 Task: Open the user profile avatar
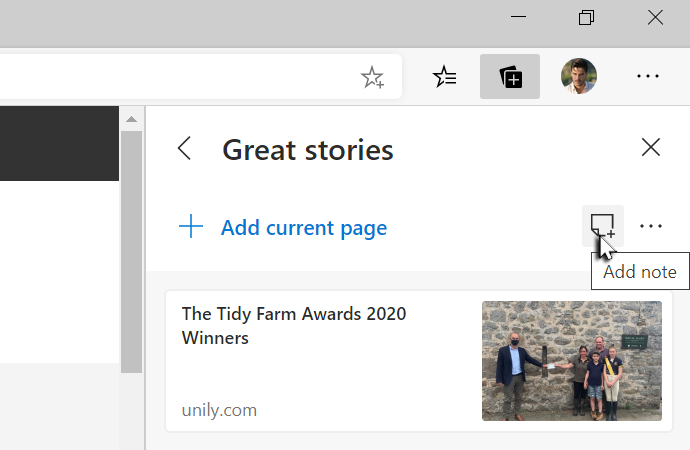(578, 77)
